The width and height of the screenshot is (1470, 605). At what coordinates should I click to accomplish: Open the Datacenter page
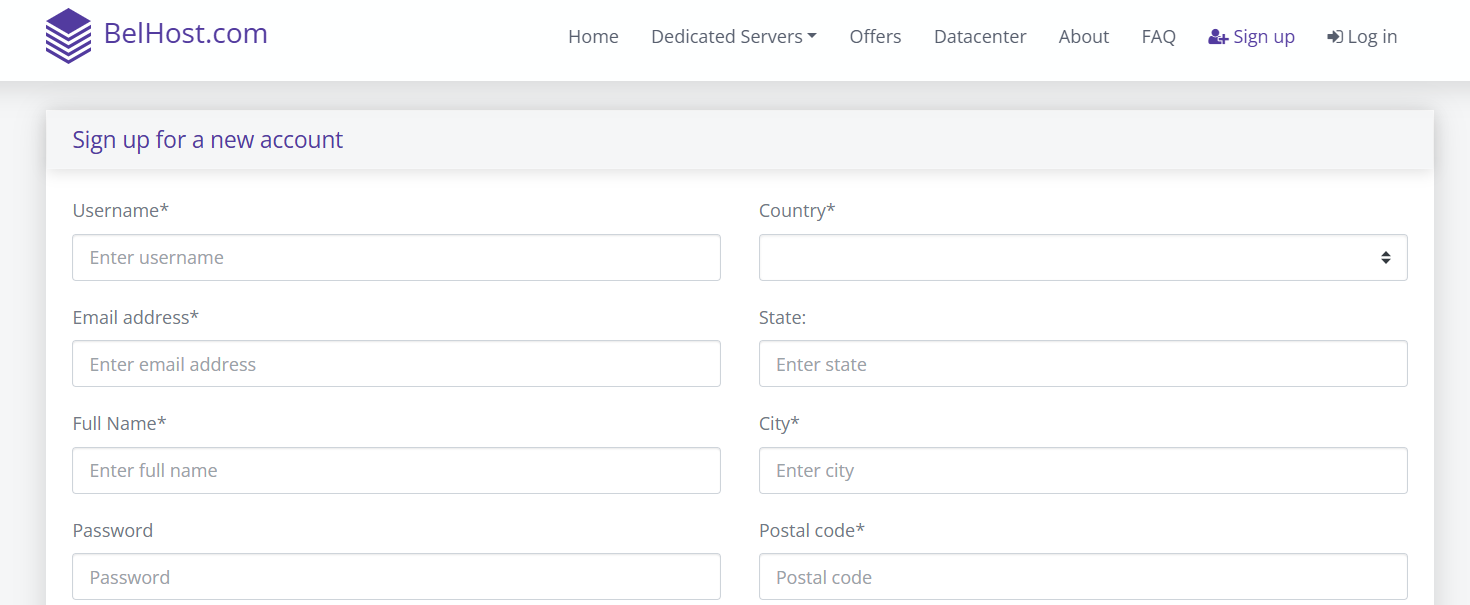980,37
